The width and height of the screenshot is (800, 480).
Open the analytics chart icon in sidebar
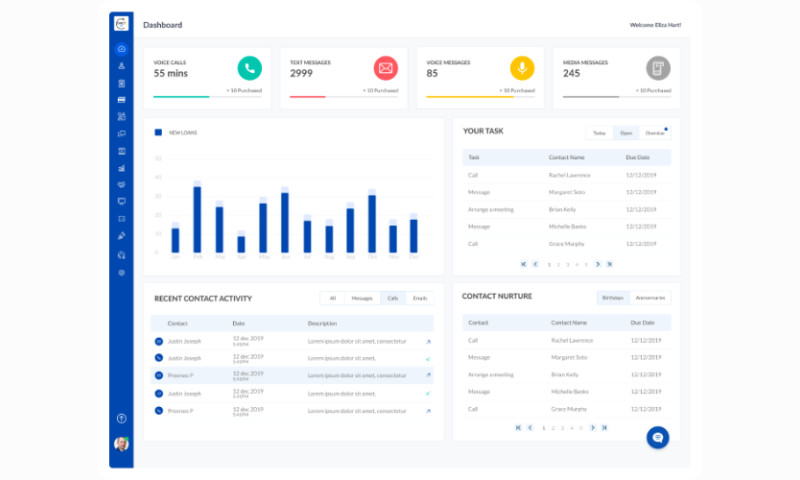click(121, 168)
